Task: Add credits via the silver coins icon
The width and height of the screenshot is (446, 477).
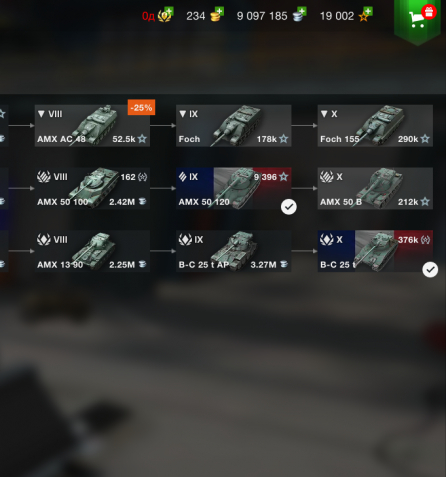Action: pyautogui.click(x=300, y=14)
